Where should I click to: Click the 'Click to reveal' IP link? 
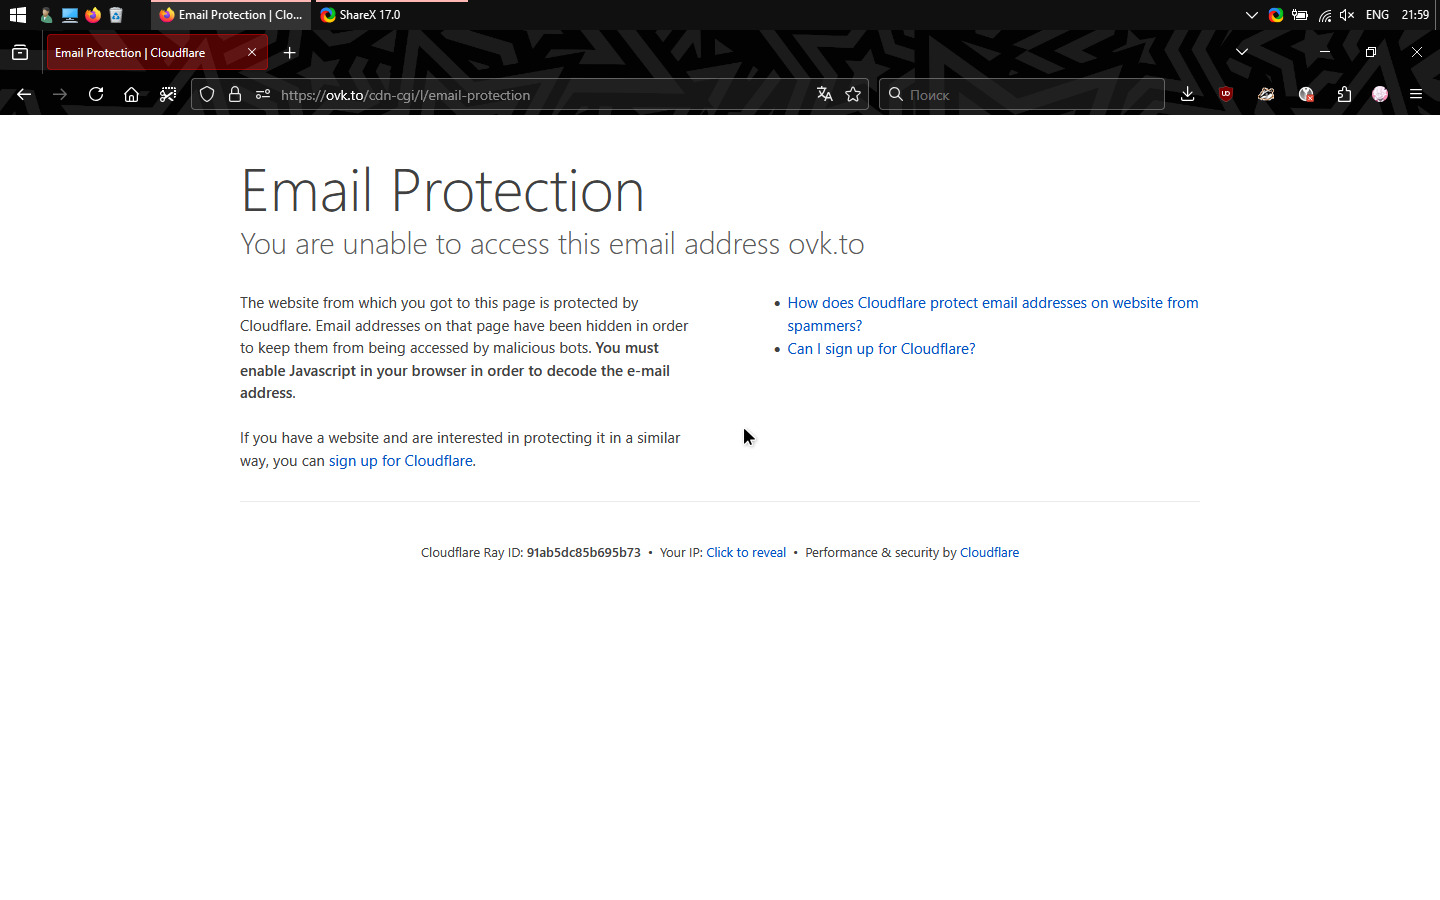pos(746,552)
